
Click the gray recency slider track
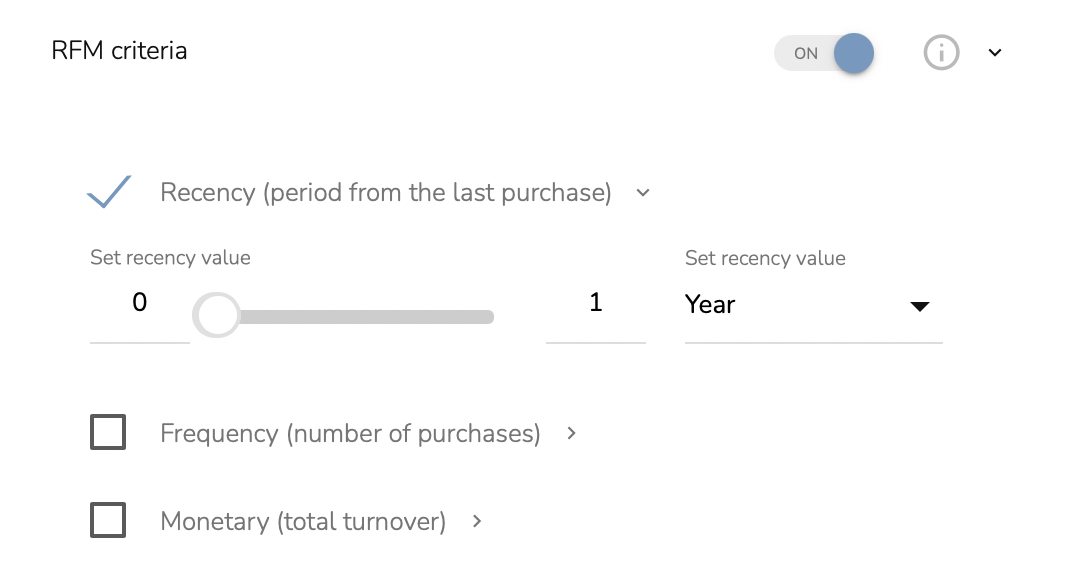pos(370,317)
